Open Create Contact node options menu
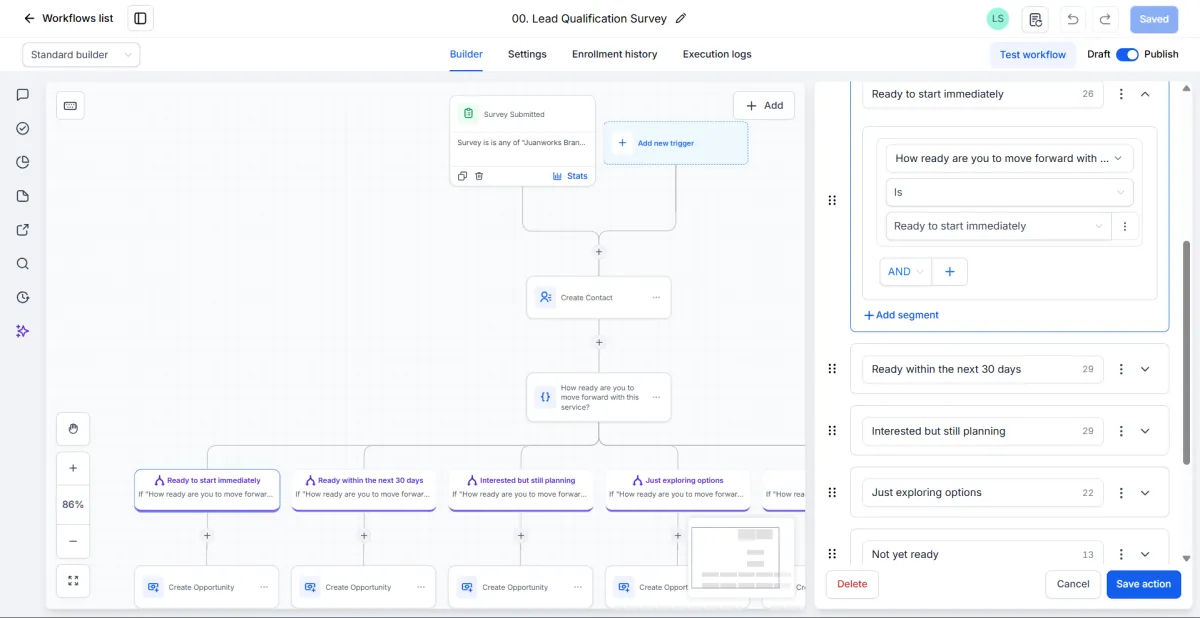 click(656, 298)
